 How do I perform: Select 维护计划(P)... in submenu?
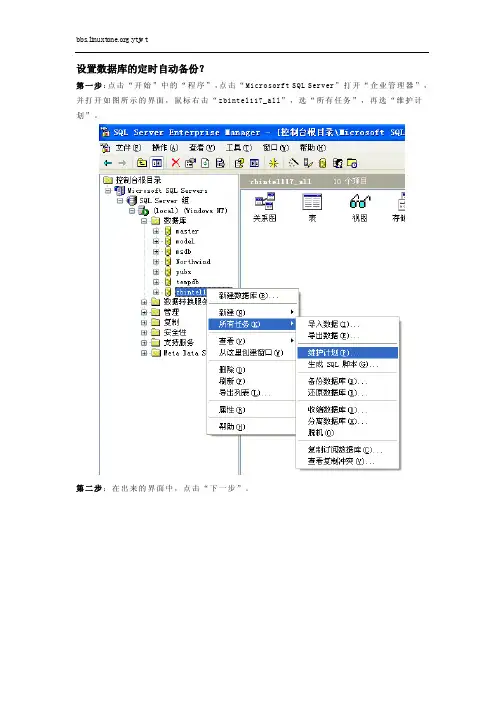click(348, 353)
